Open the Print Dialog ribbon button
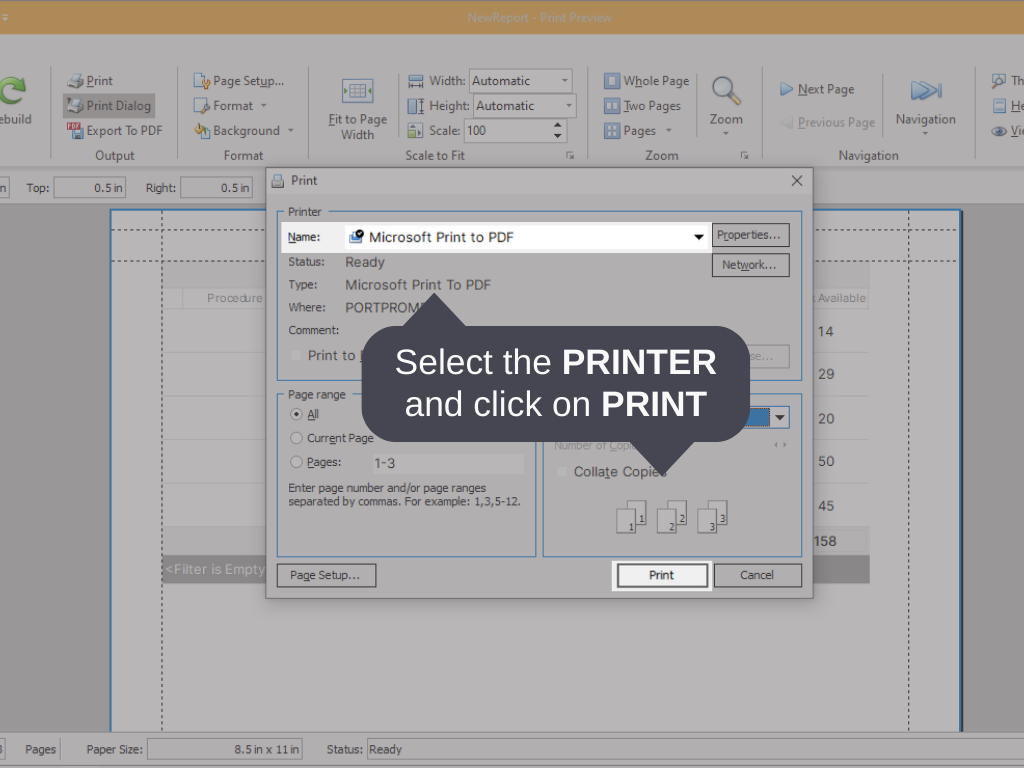 (x=109, y=106)
